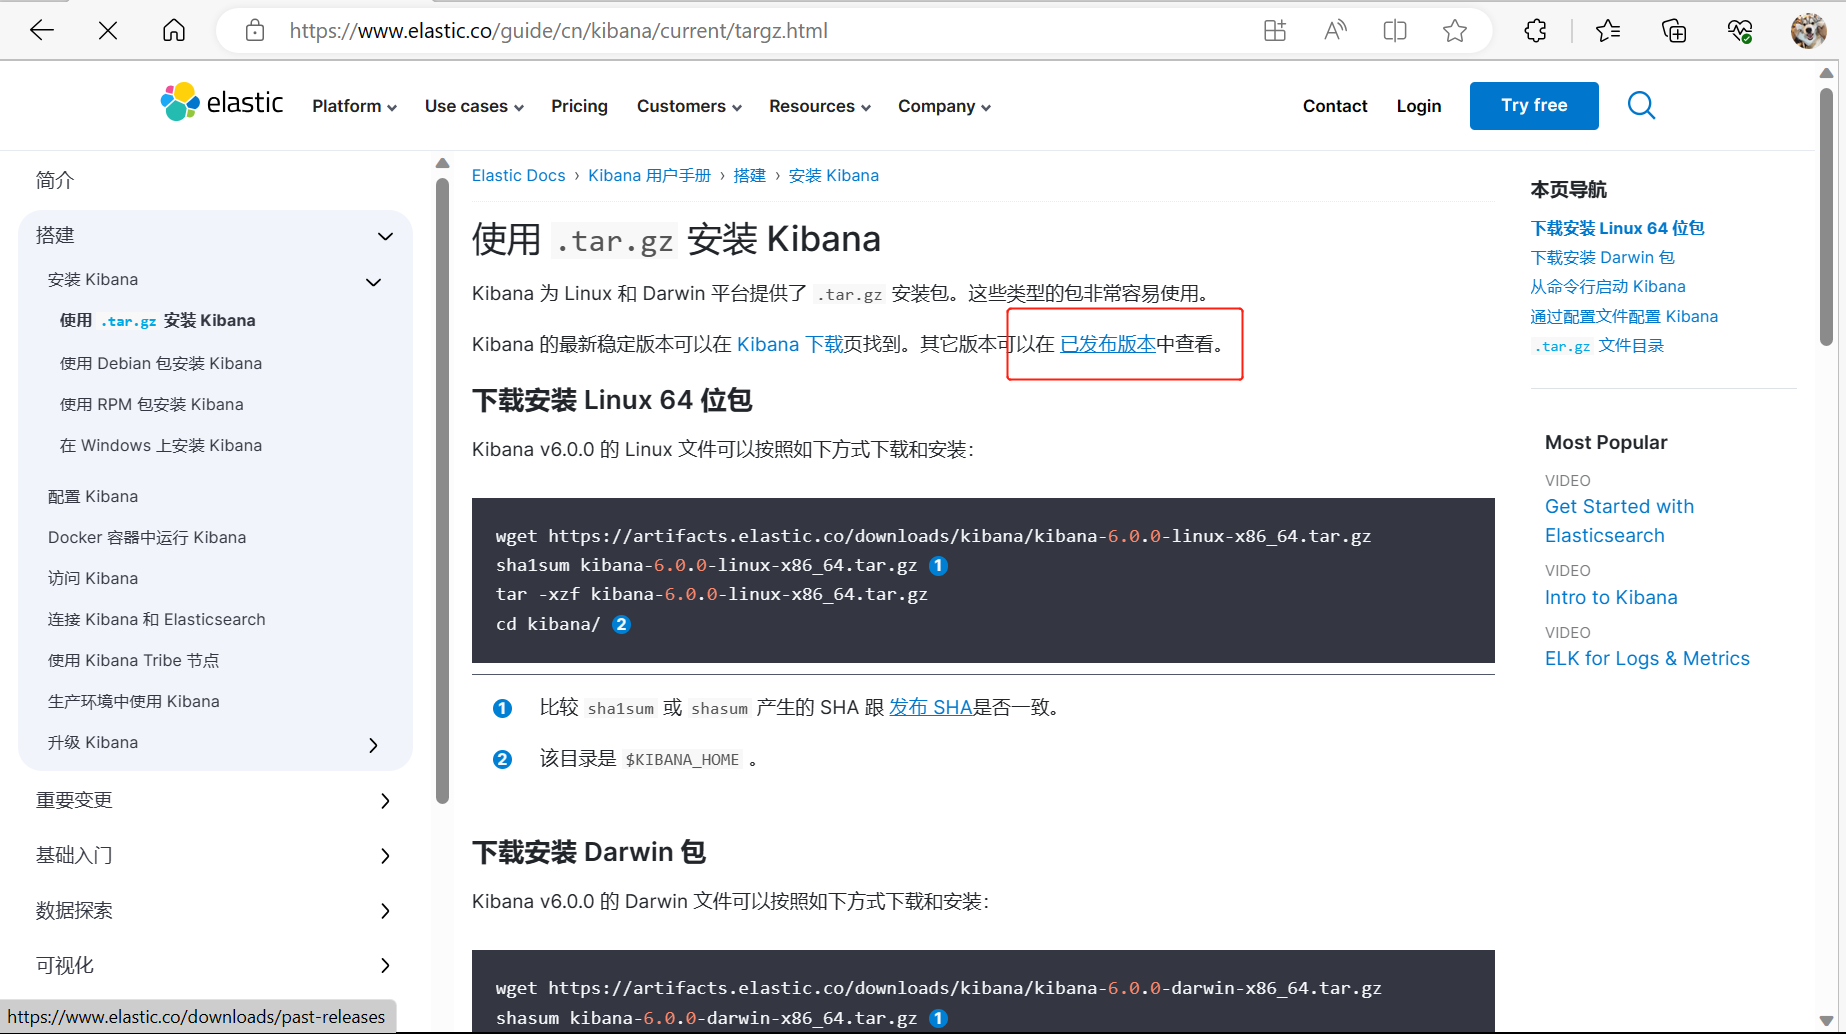Add page to favorites star icon
This screenshot has width=1846, height=1034.
(1455, 31)
